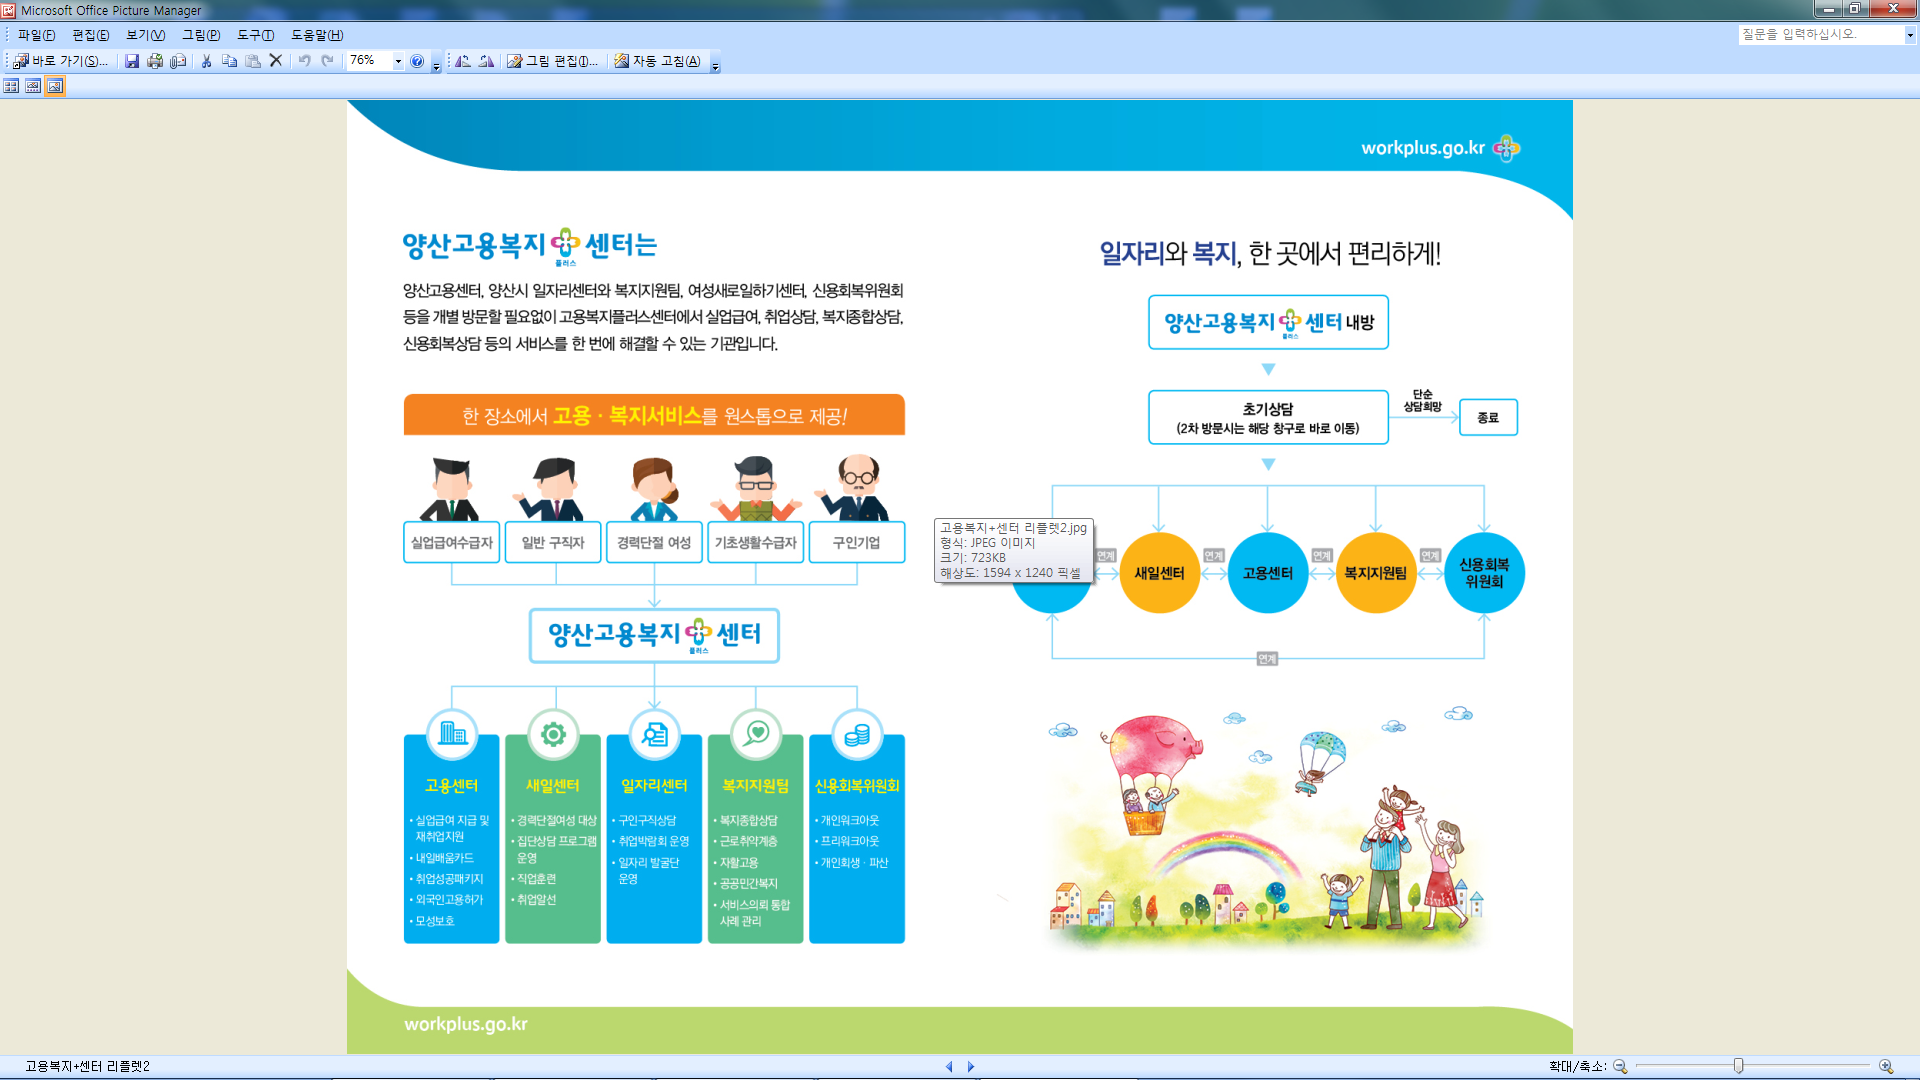Rotate the picture right
The height and width of the screenshot is (1080, 1920).
486,61
